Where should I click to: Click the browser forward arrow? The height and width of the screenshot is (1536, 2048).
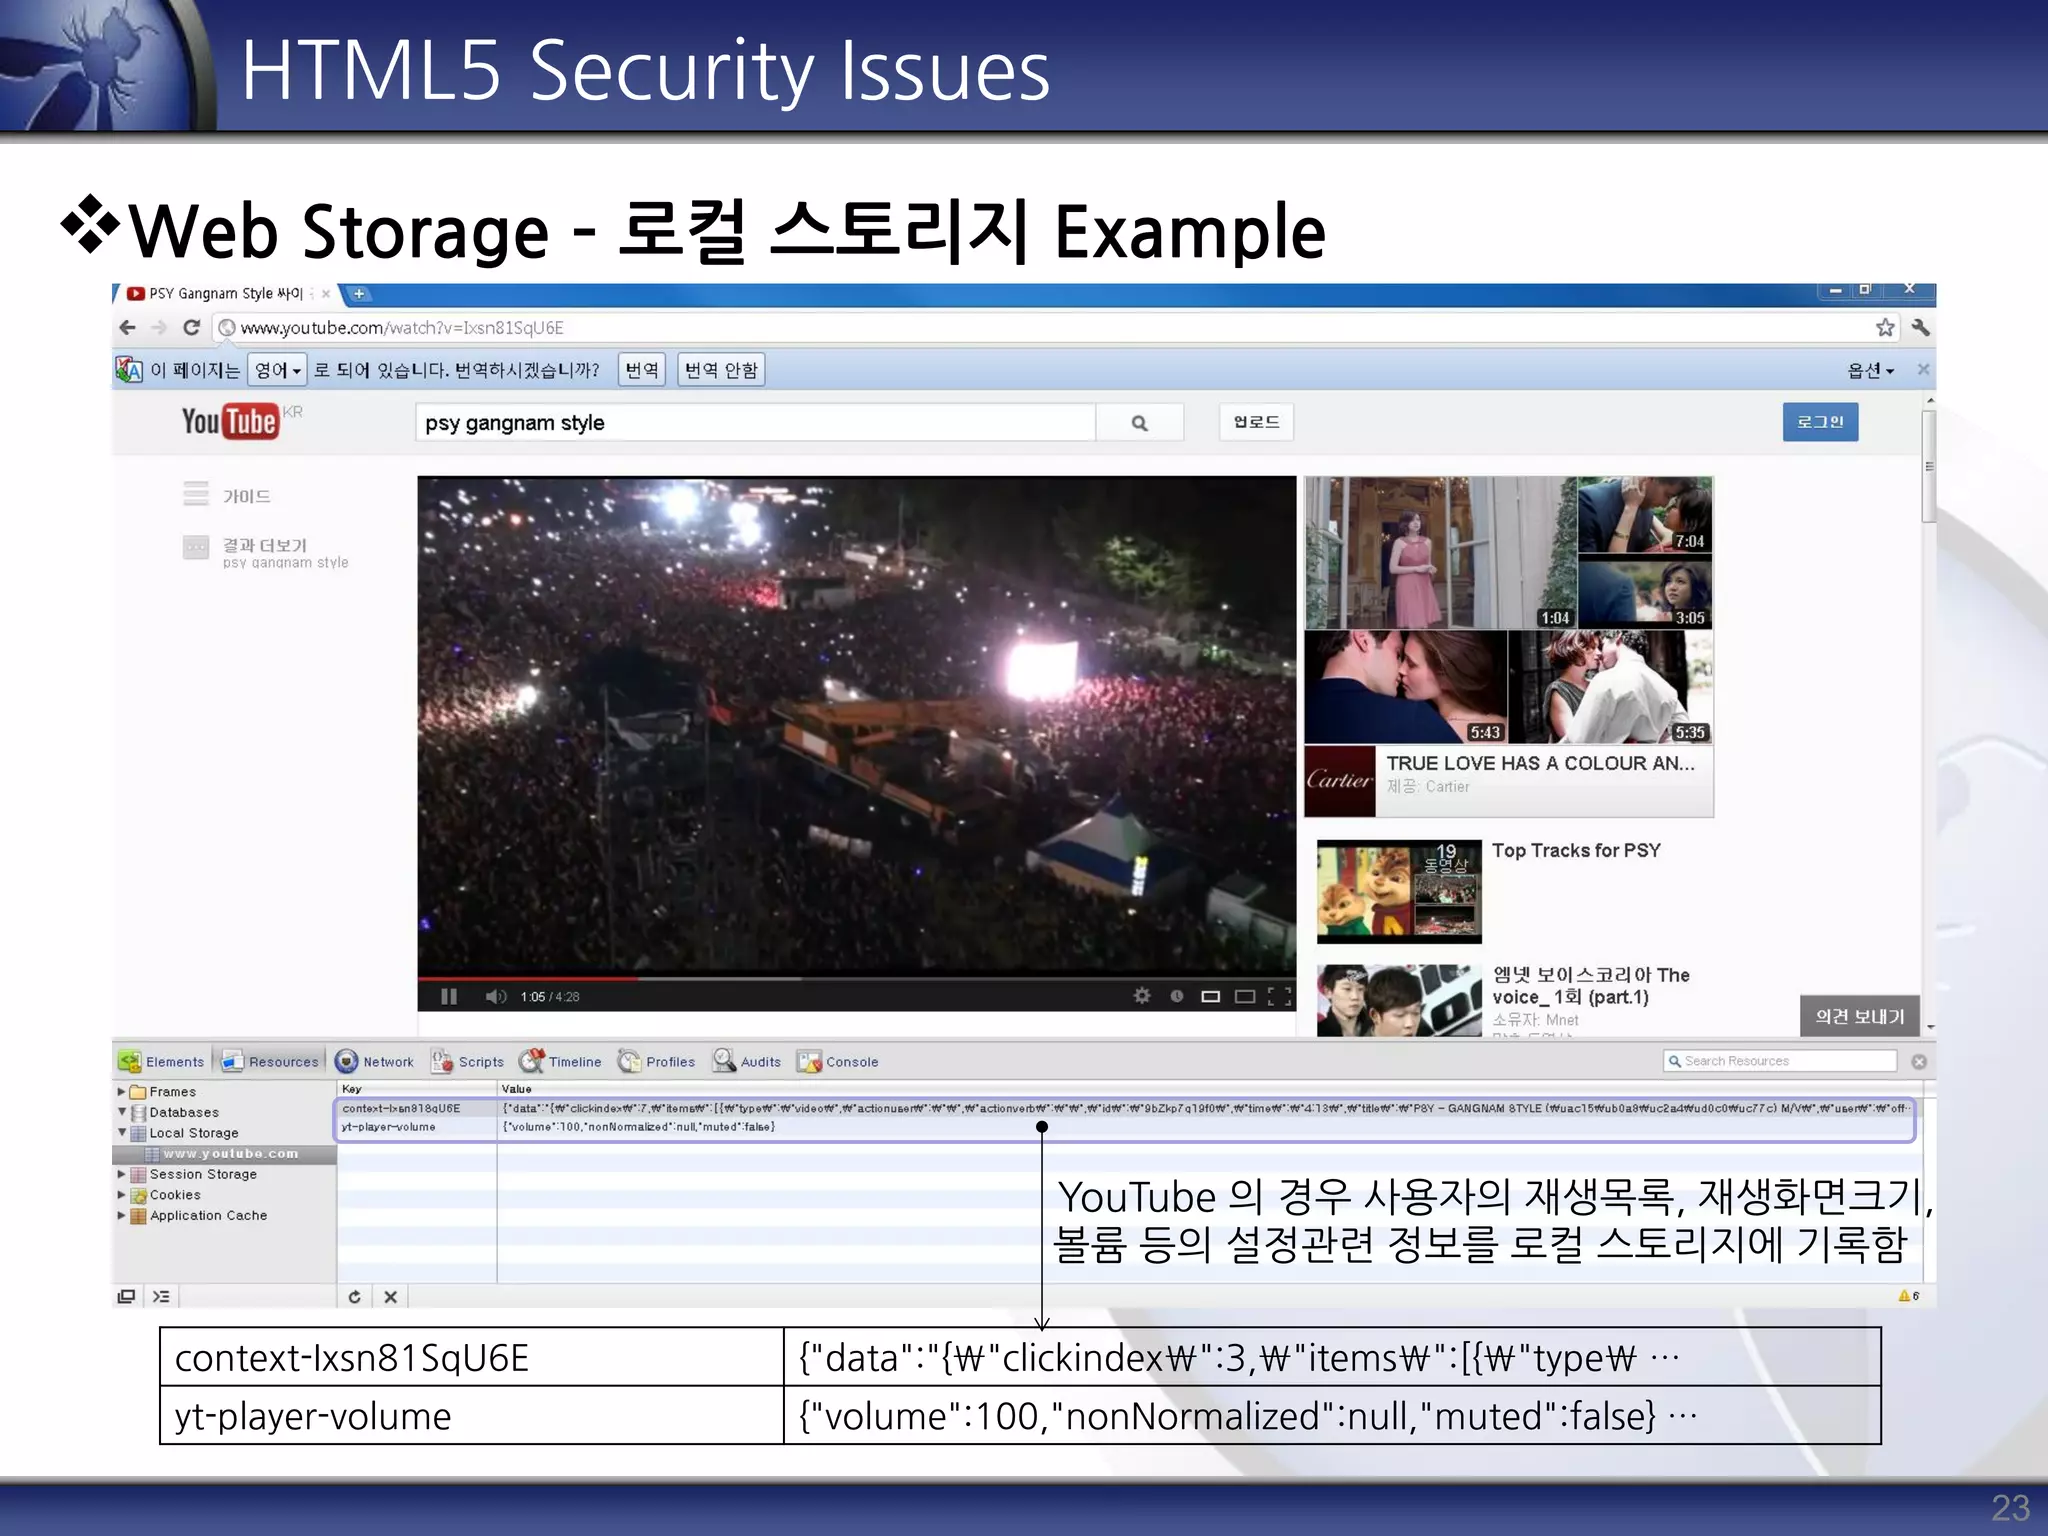coord(159,328)
